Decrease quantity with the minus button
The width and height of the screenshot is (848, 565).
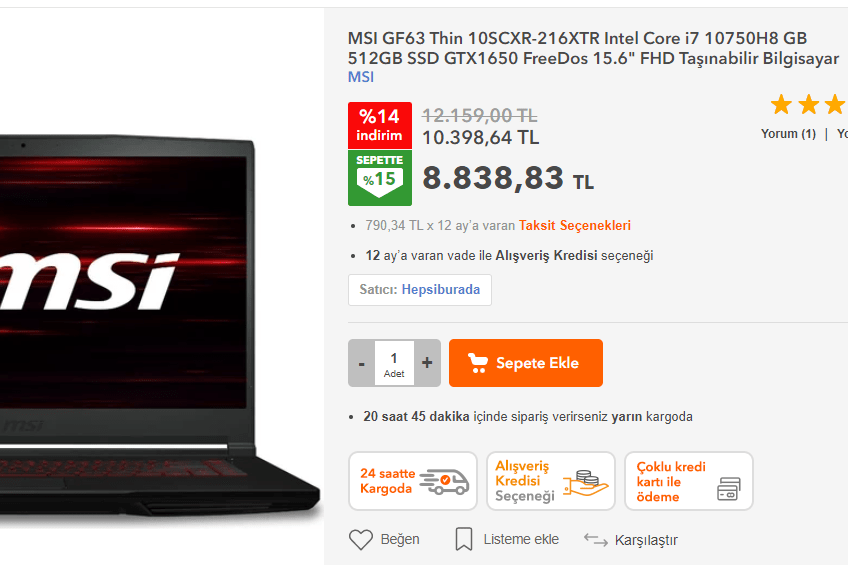[x=362, y=363]
